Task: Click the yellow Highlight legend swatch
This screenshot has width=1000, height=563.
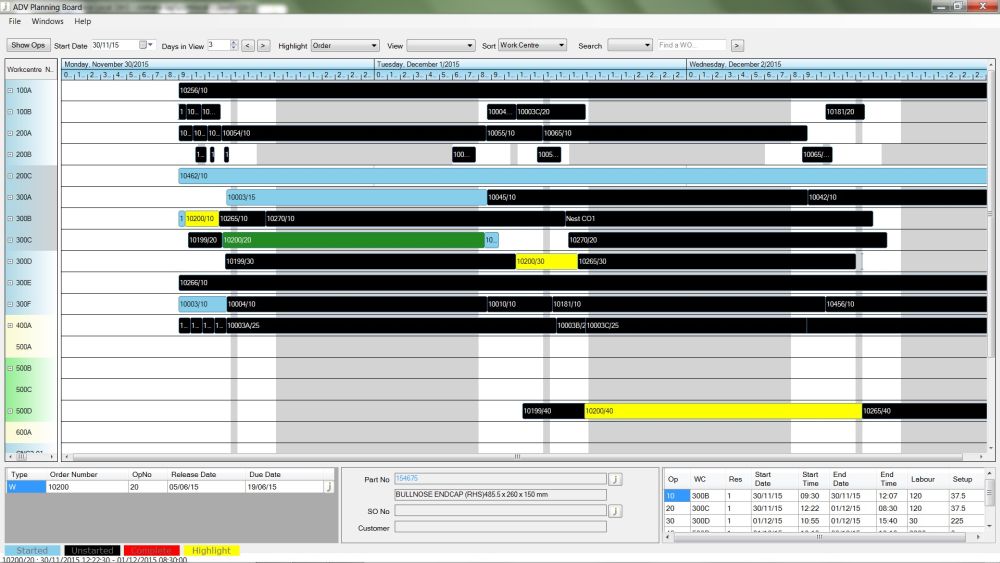Action: pos(211,550)
